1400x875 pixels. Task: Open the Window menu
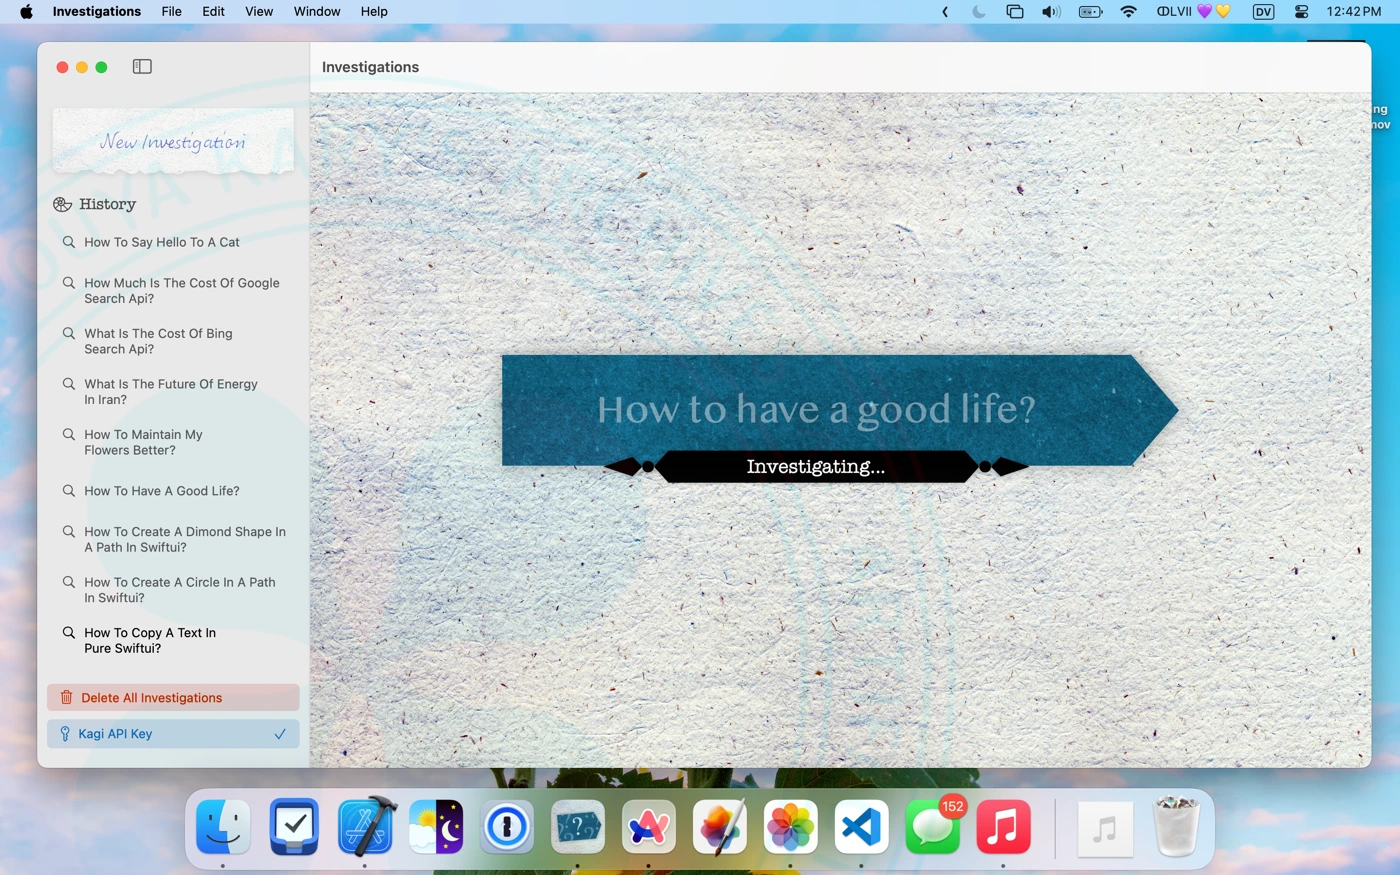point(317,12)
